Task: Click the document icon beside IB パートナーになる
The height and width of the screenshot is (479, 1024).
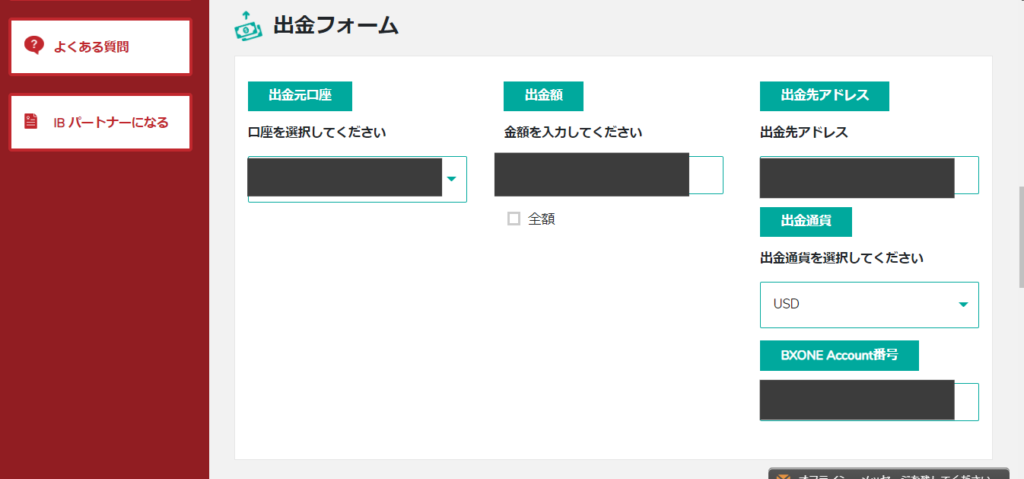Action: 31,122
